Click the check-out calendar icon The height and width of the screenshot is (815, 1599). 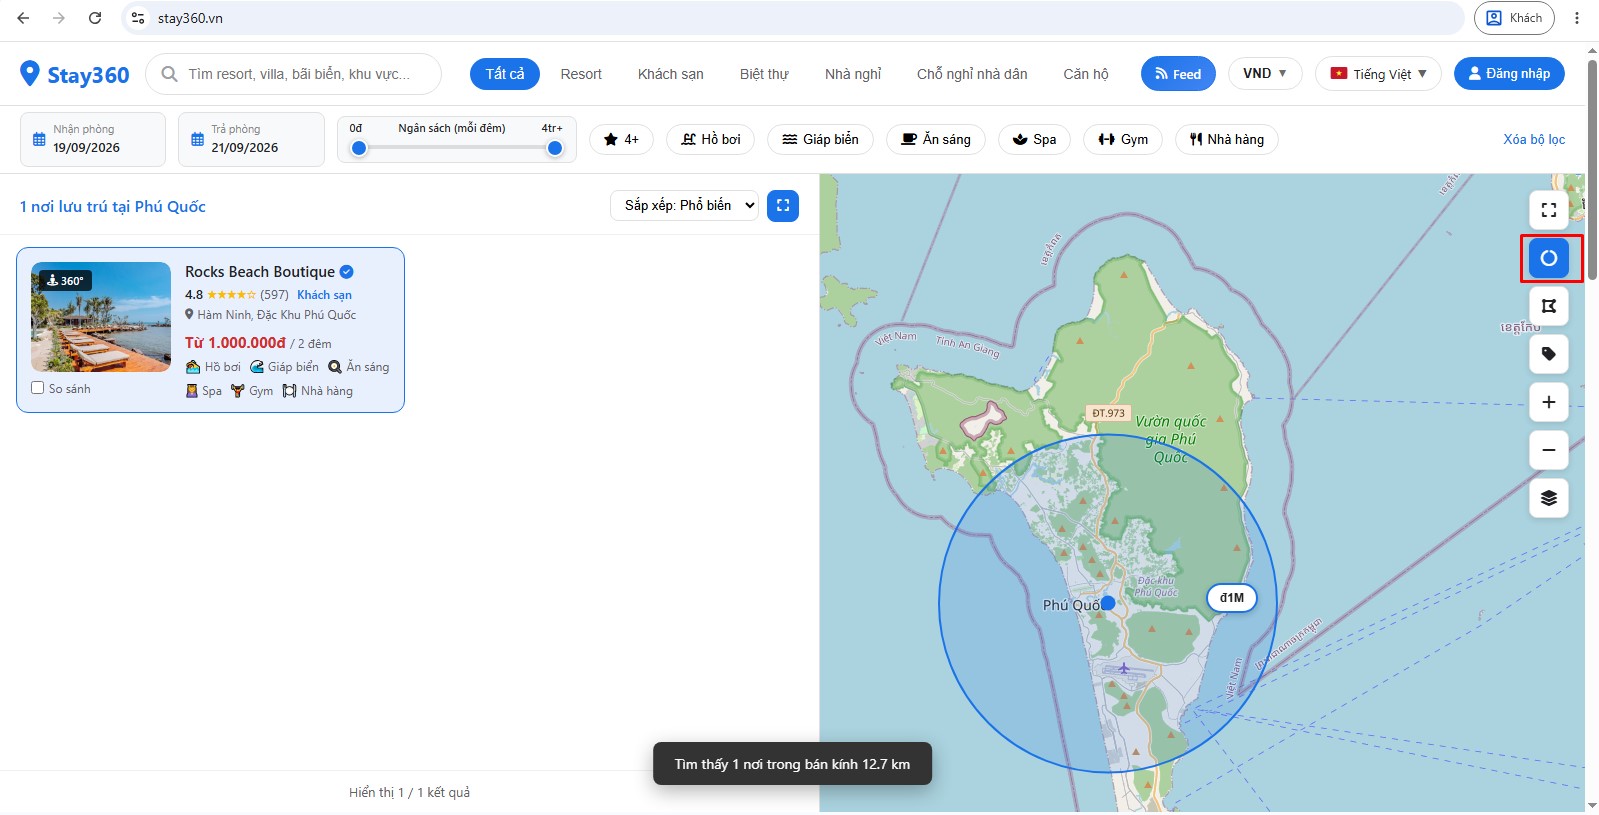[x=197, y=140]
